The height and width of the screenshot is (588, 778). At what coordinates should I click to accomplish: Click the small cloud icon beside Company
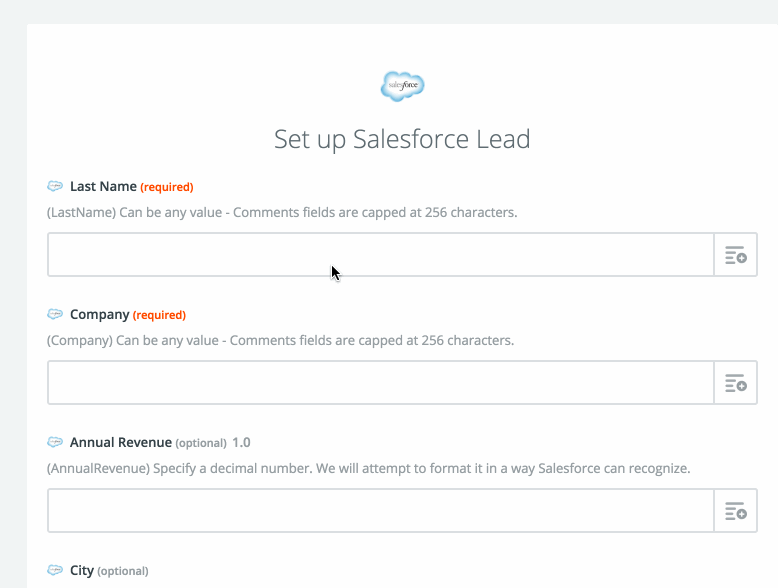(55, 315)
